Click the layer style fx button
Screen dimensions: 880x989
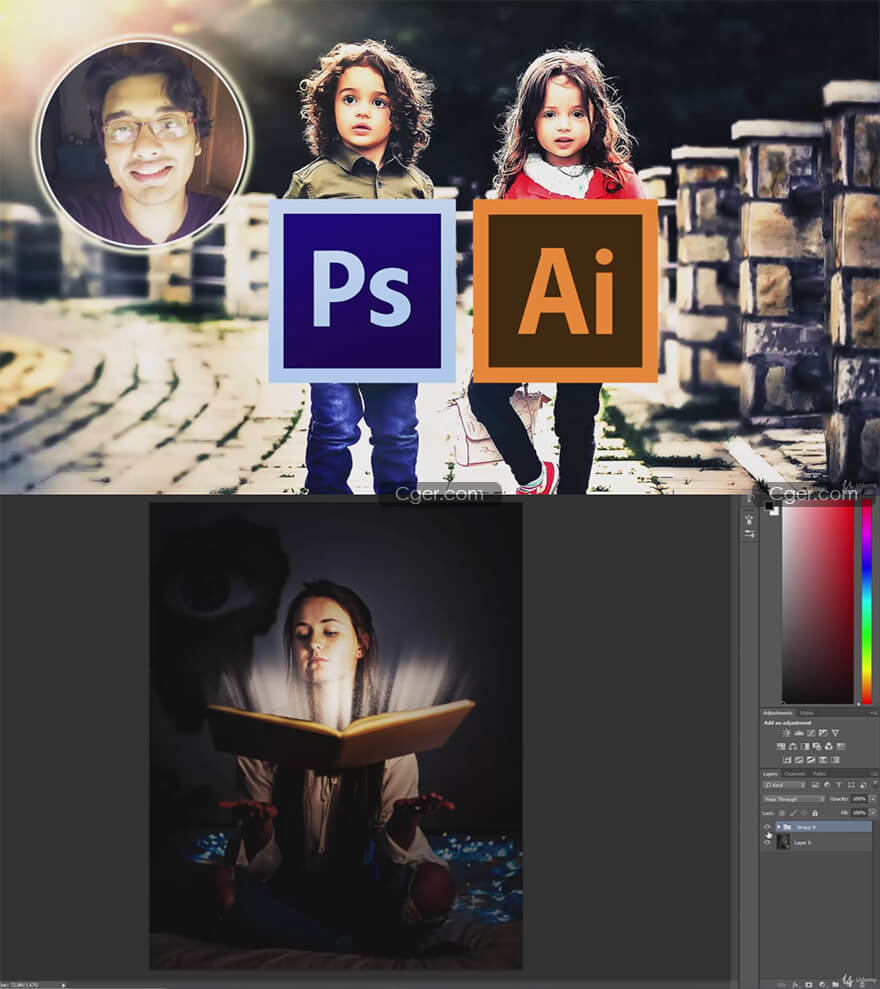point(795,984)
